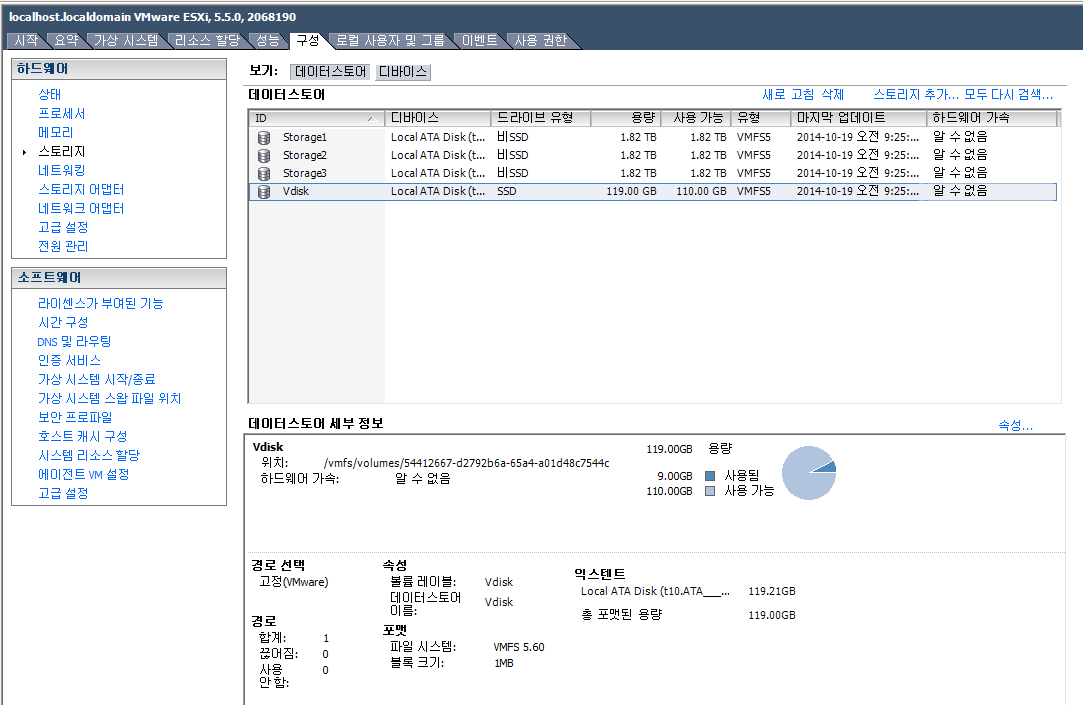Open the 전원 관리 link
The width and height of the screenshot is (1083, 705).
click(63, 247)
